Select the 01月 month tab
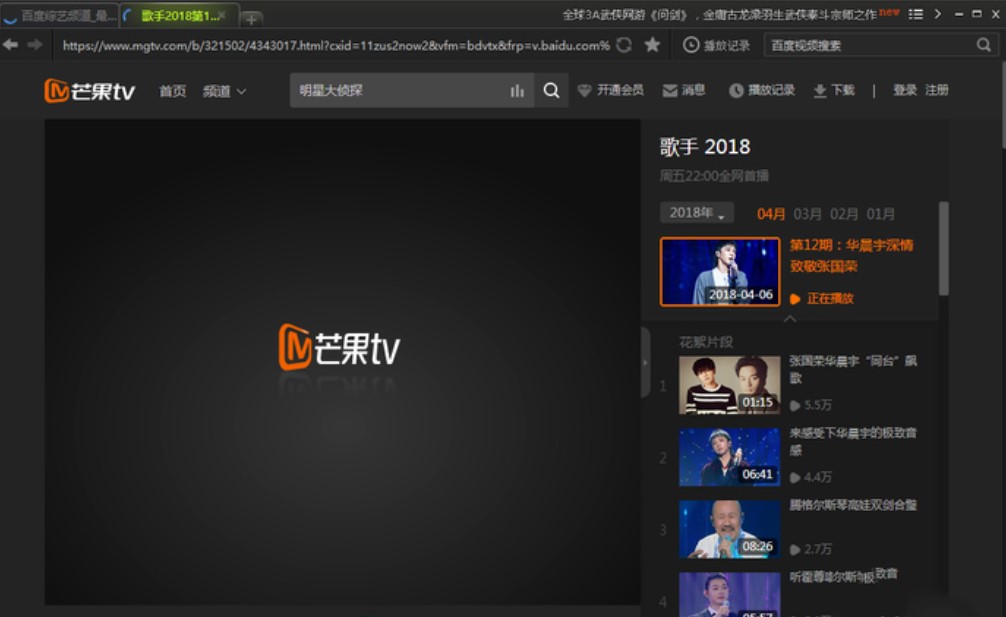This screenshot has width=1006, height=617. coord(880,214)
